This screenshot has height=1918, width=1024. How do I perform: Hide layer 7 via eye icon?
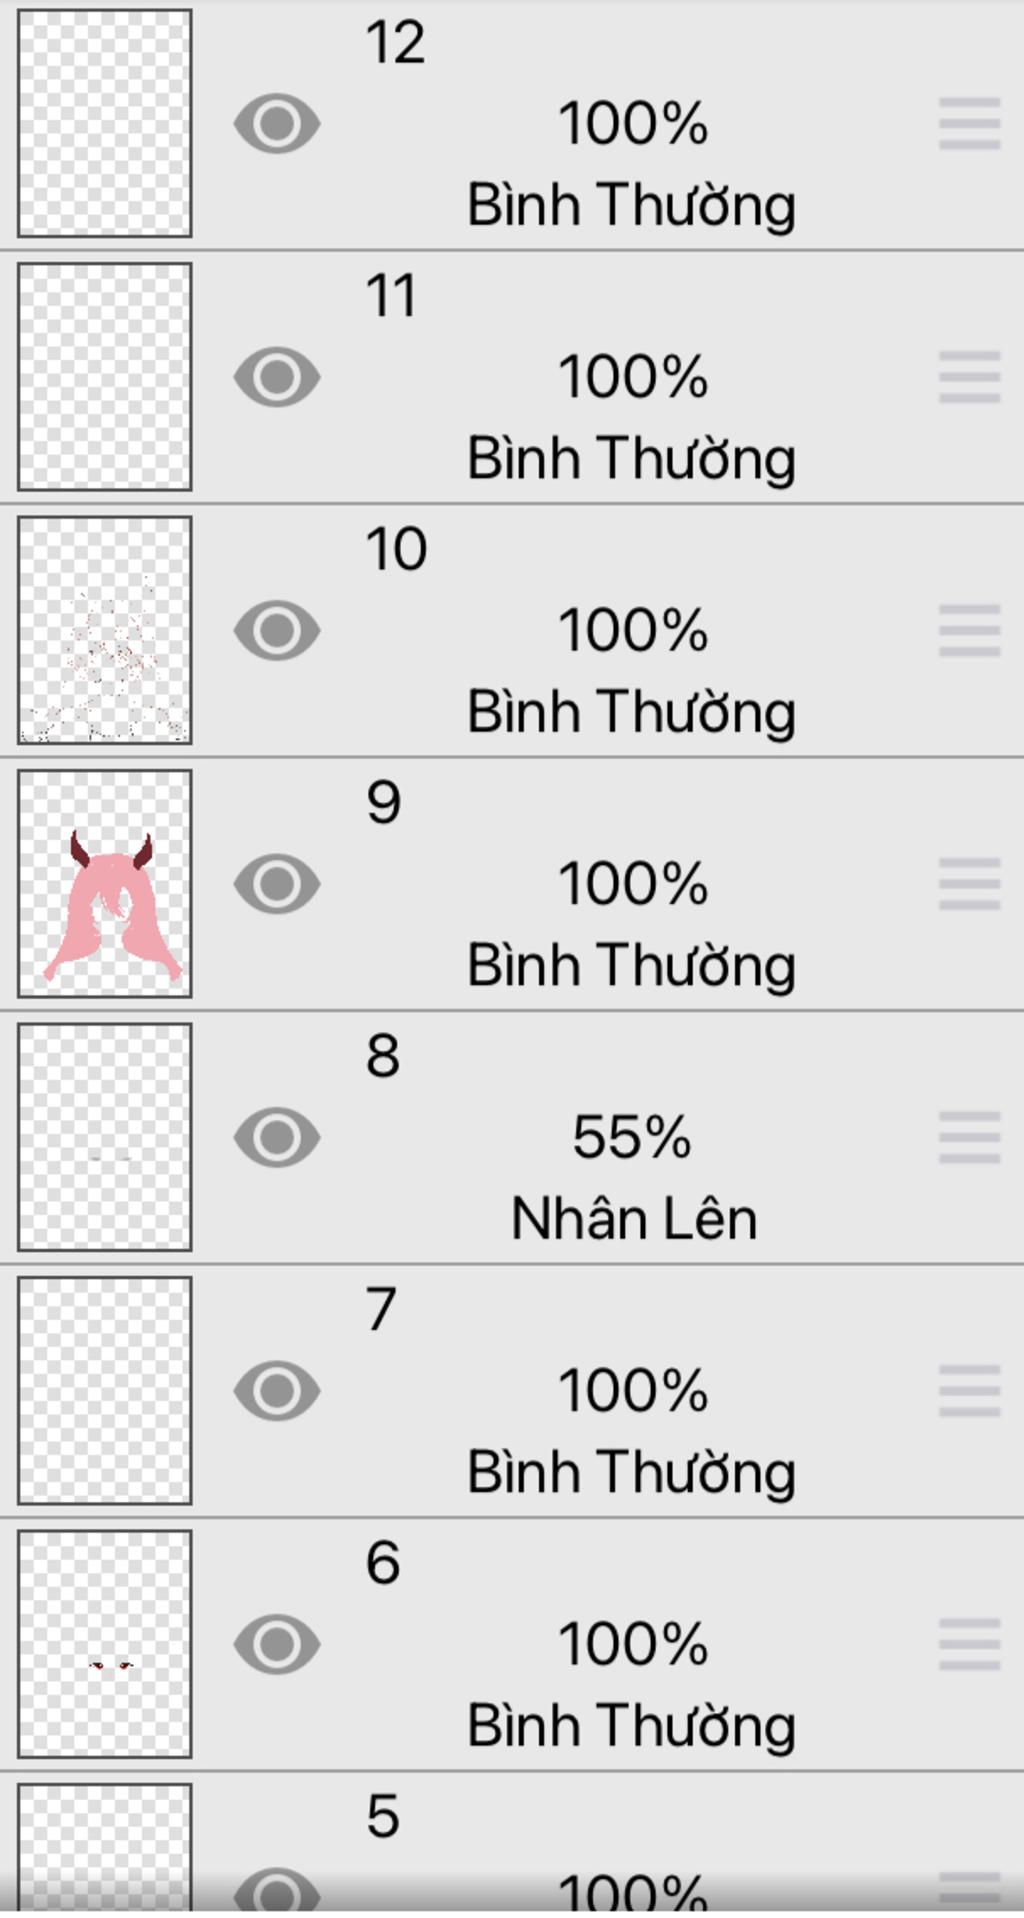click(x=277, y=1390)
